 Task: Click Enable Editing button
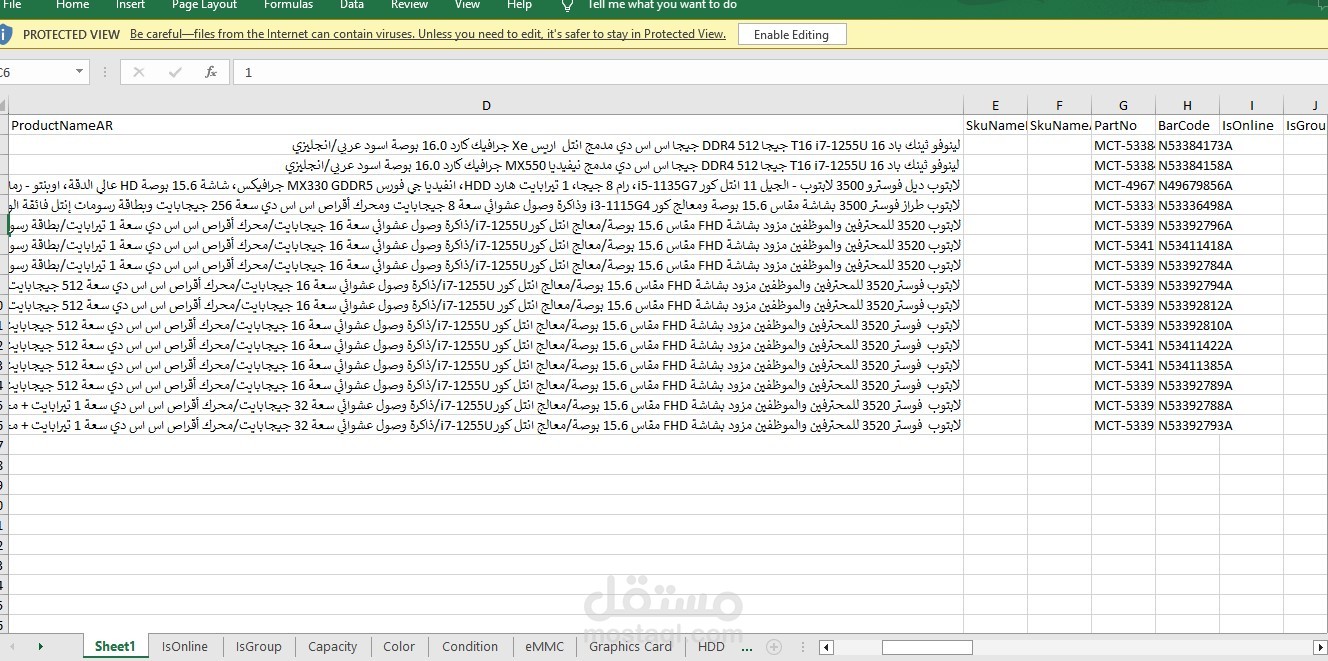coord(791,34)
